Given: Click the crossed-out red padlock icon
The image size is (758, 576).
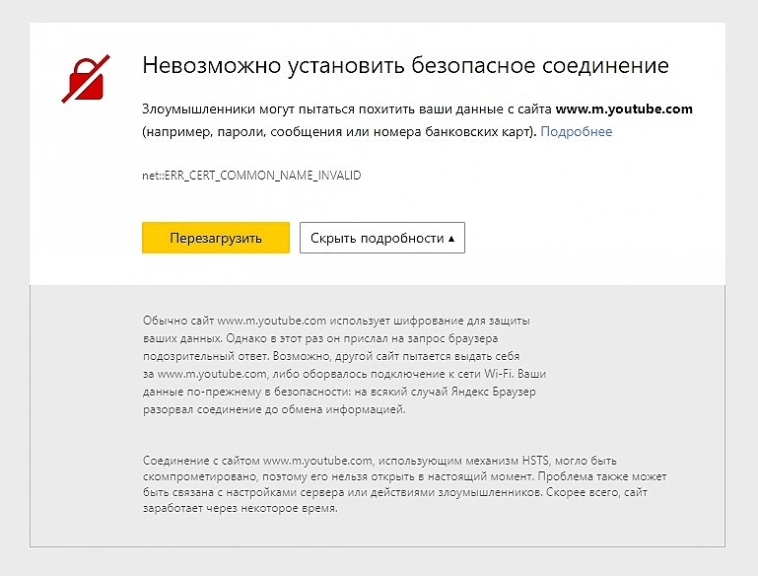Looking at the screenshot, I should pyautogui.click(x=86, y=79).
